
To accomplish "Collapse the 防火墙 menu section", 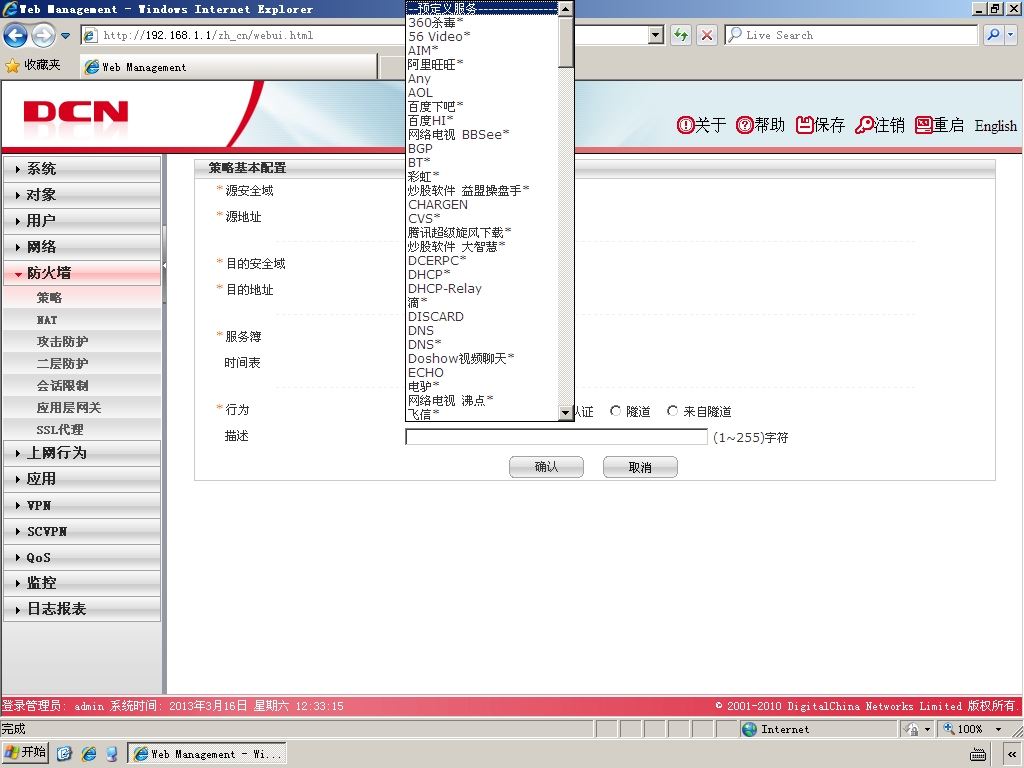I will pos(82,273).
